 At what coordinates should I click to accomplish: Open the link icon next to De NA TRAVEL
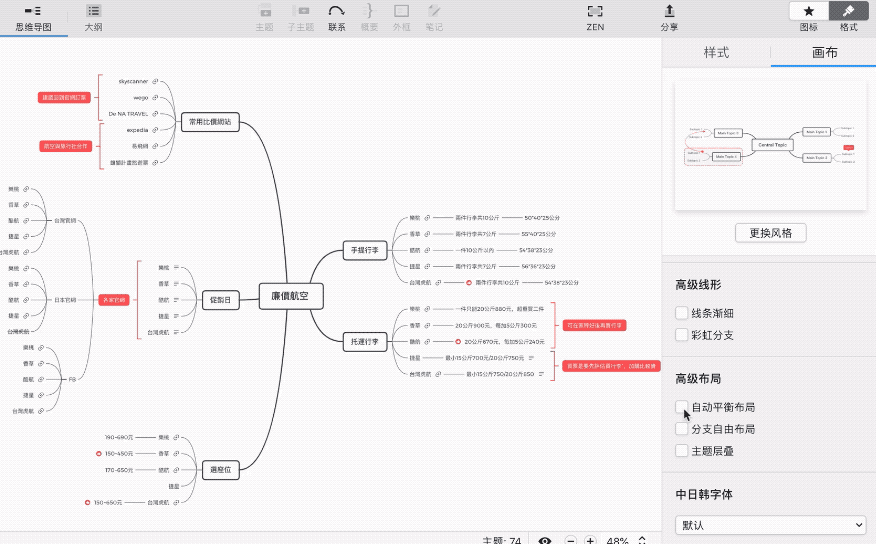(x=155, y=114)
